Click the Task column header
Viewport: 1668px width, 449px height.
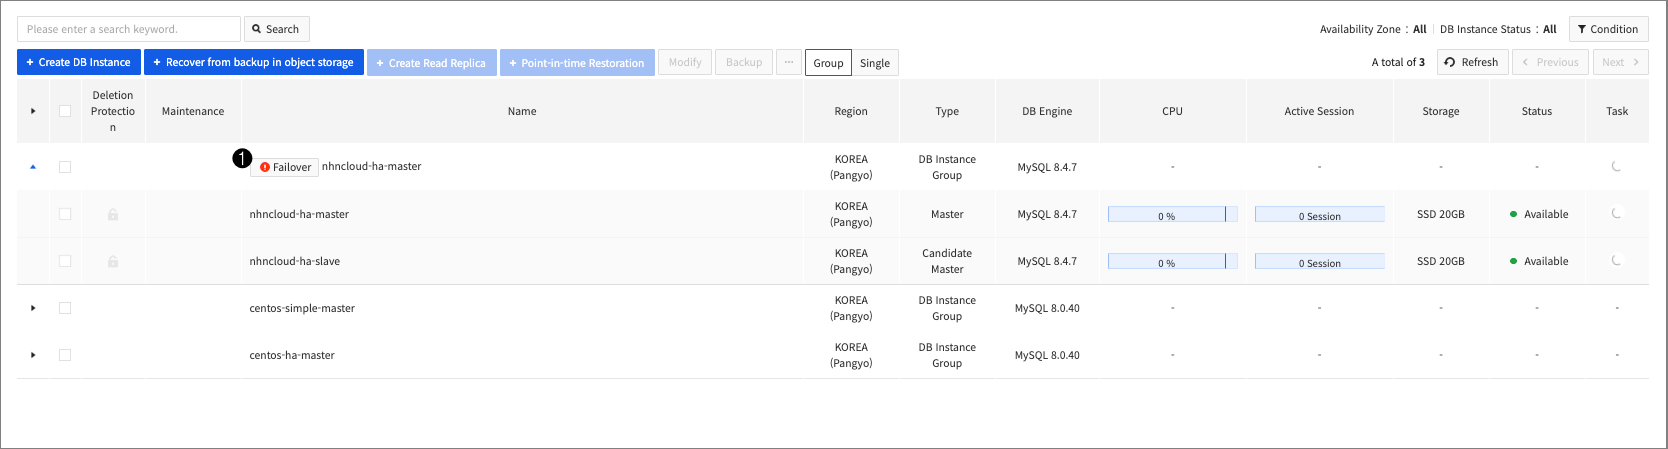coord(1617,111)
